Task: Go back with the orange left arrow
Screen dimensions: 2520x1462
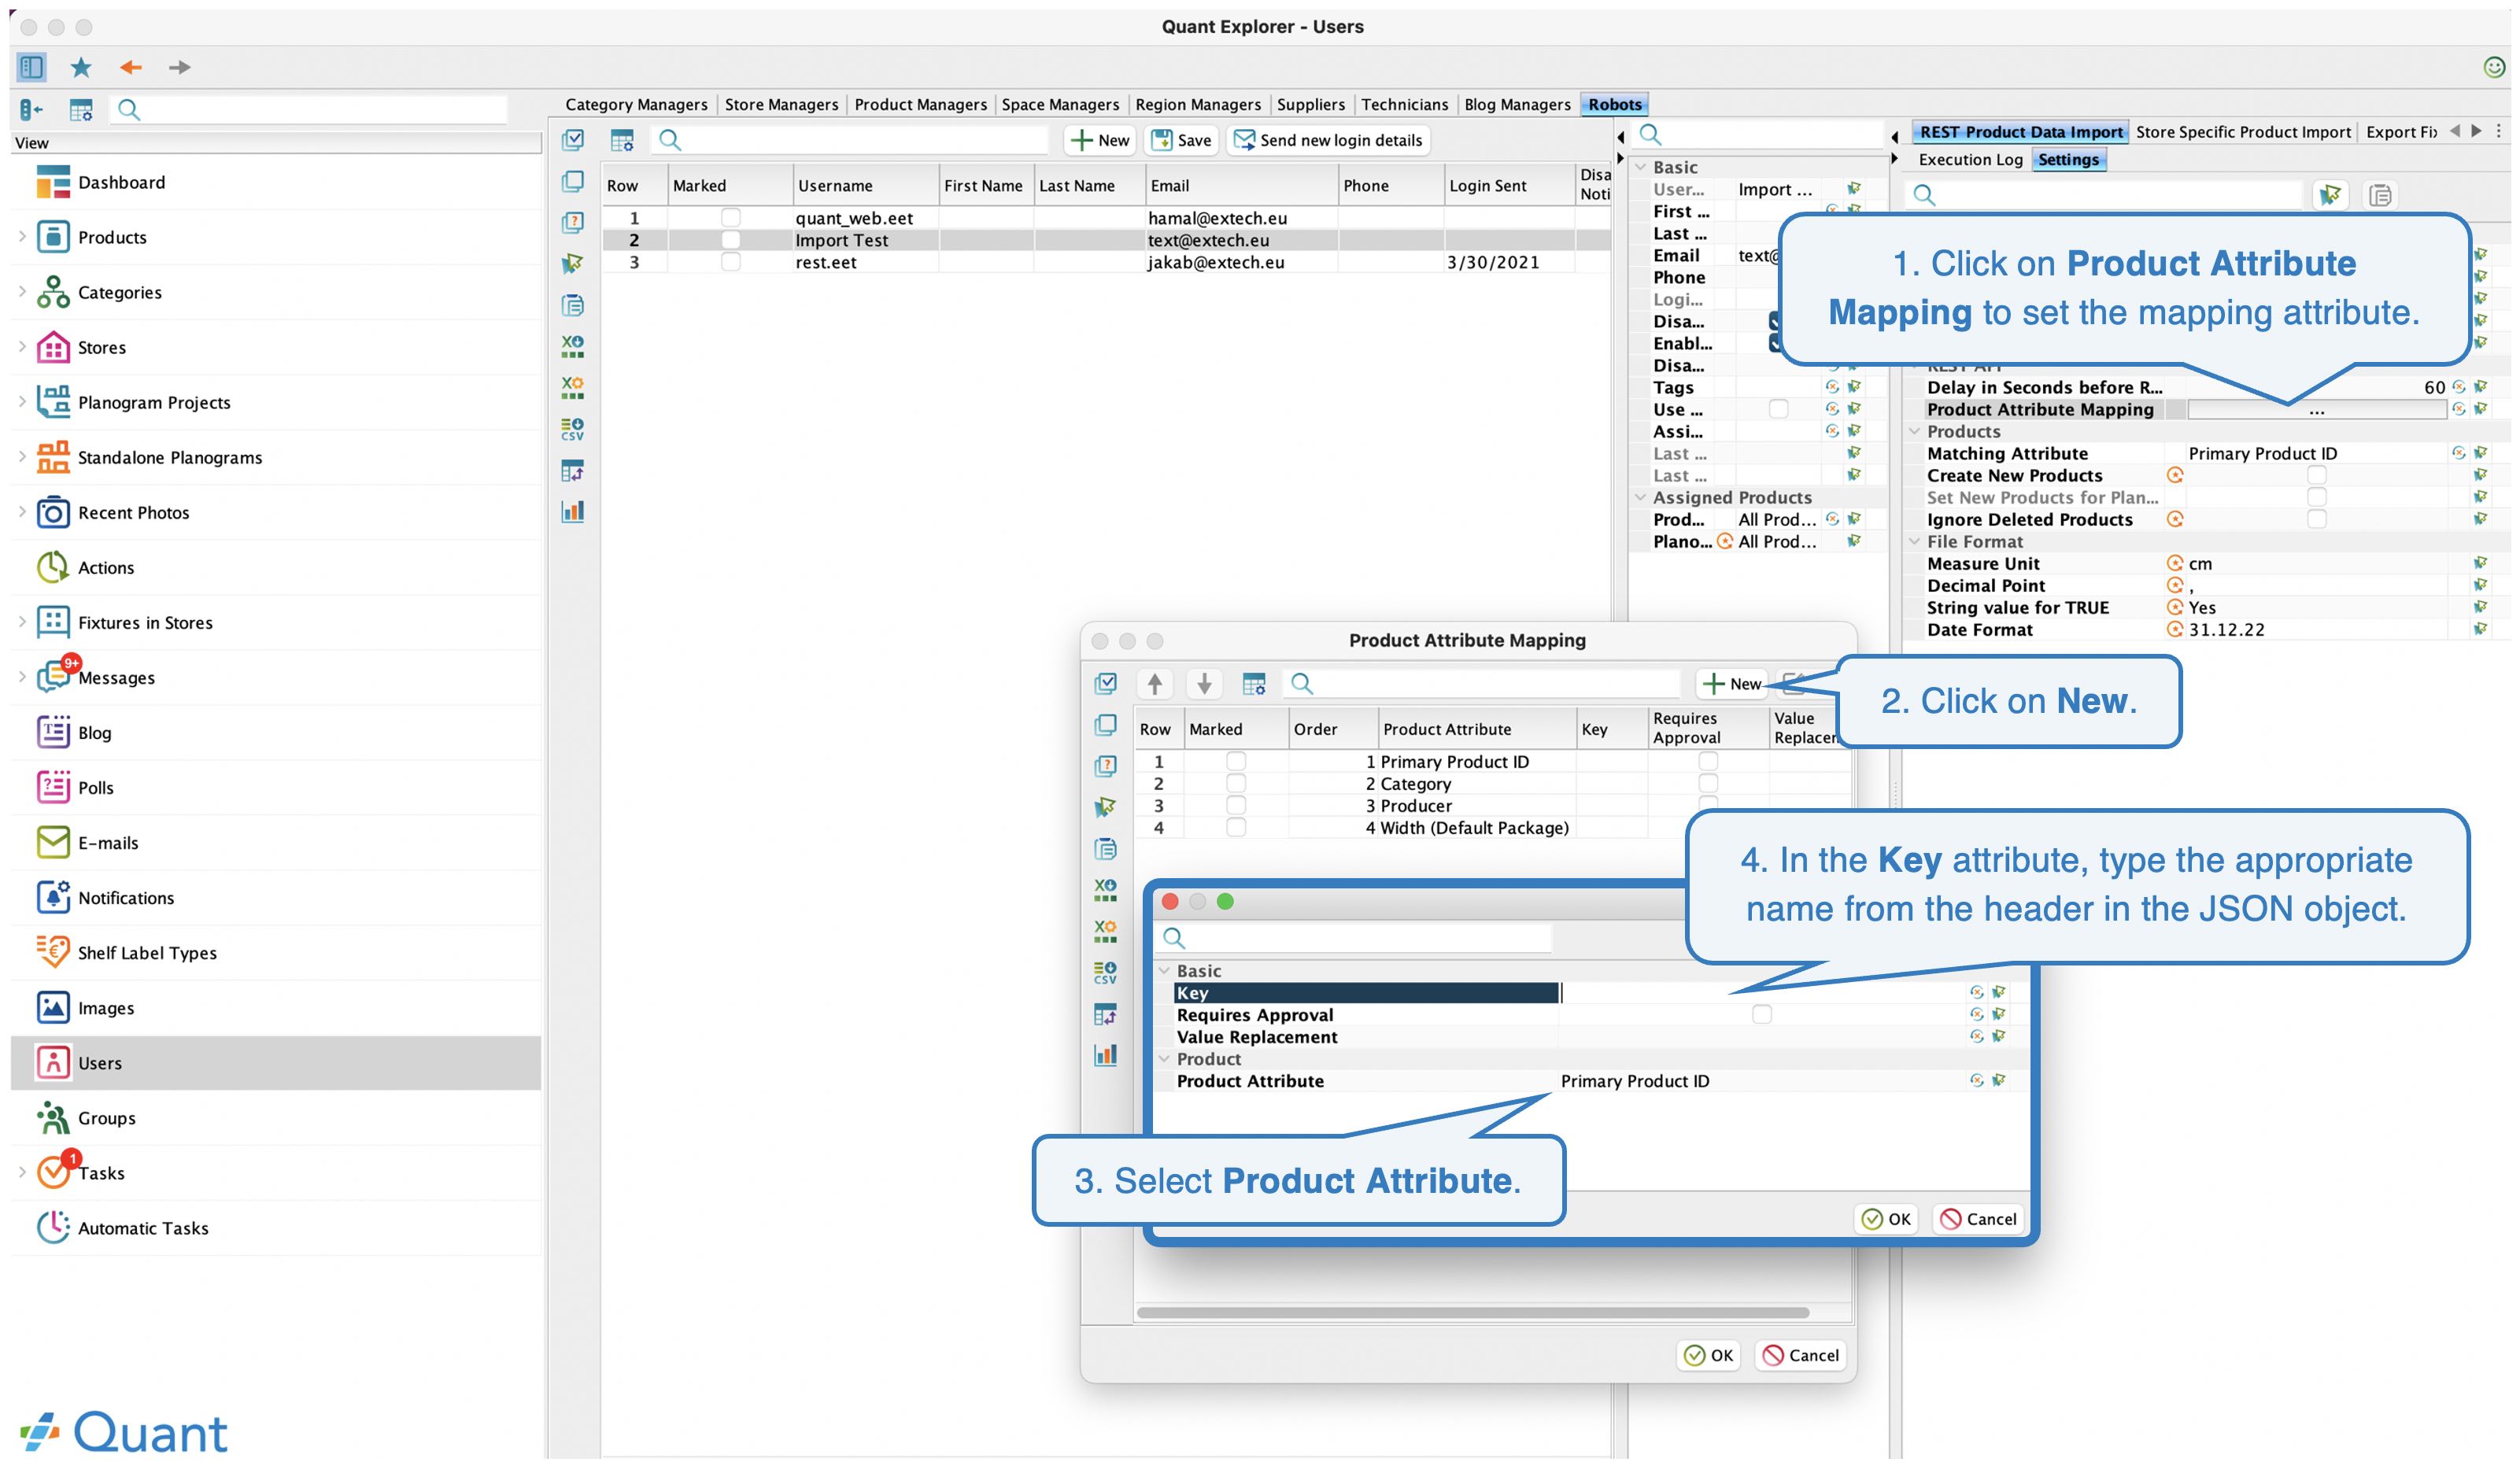Action: [x=131, y=67]
